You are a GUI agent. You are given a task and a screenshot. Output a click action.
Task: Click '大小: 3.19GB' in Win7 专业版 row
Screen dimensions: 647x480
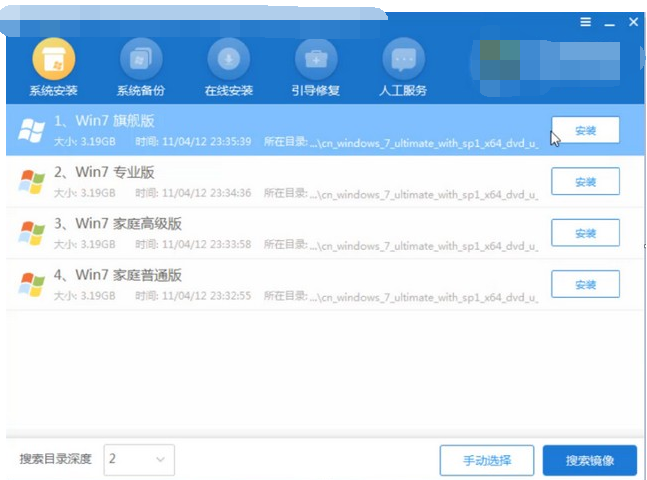[85, 193]
